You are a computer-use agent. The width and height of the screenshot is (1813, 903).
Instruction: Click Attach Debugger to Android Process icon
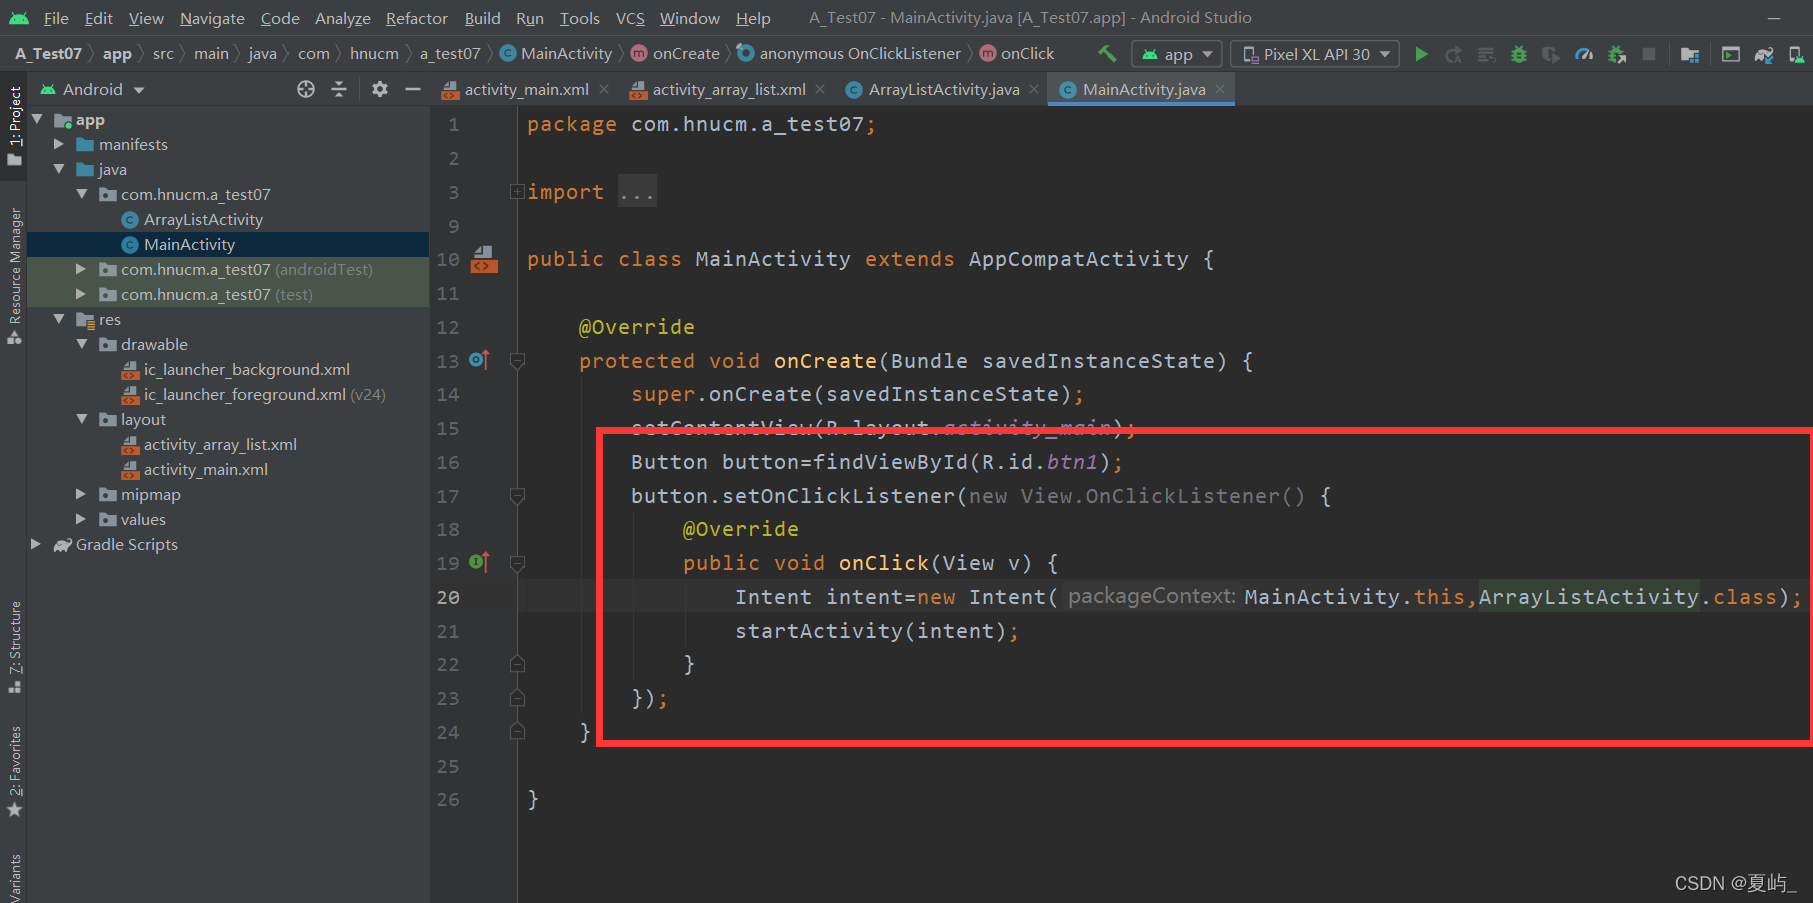click(x=1617, y=54)
